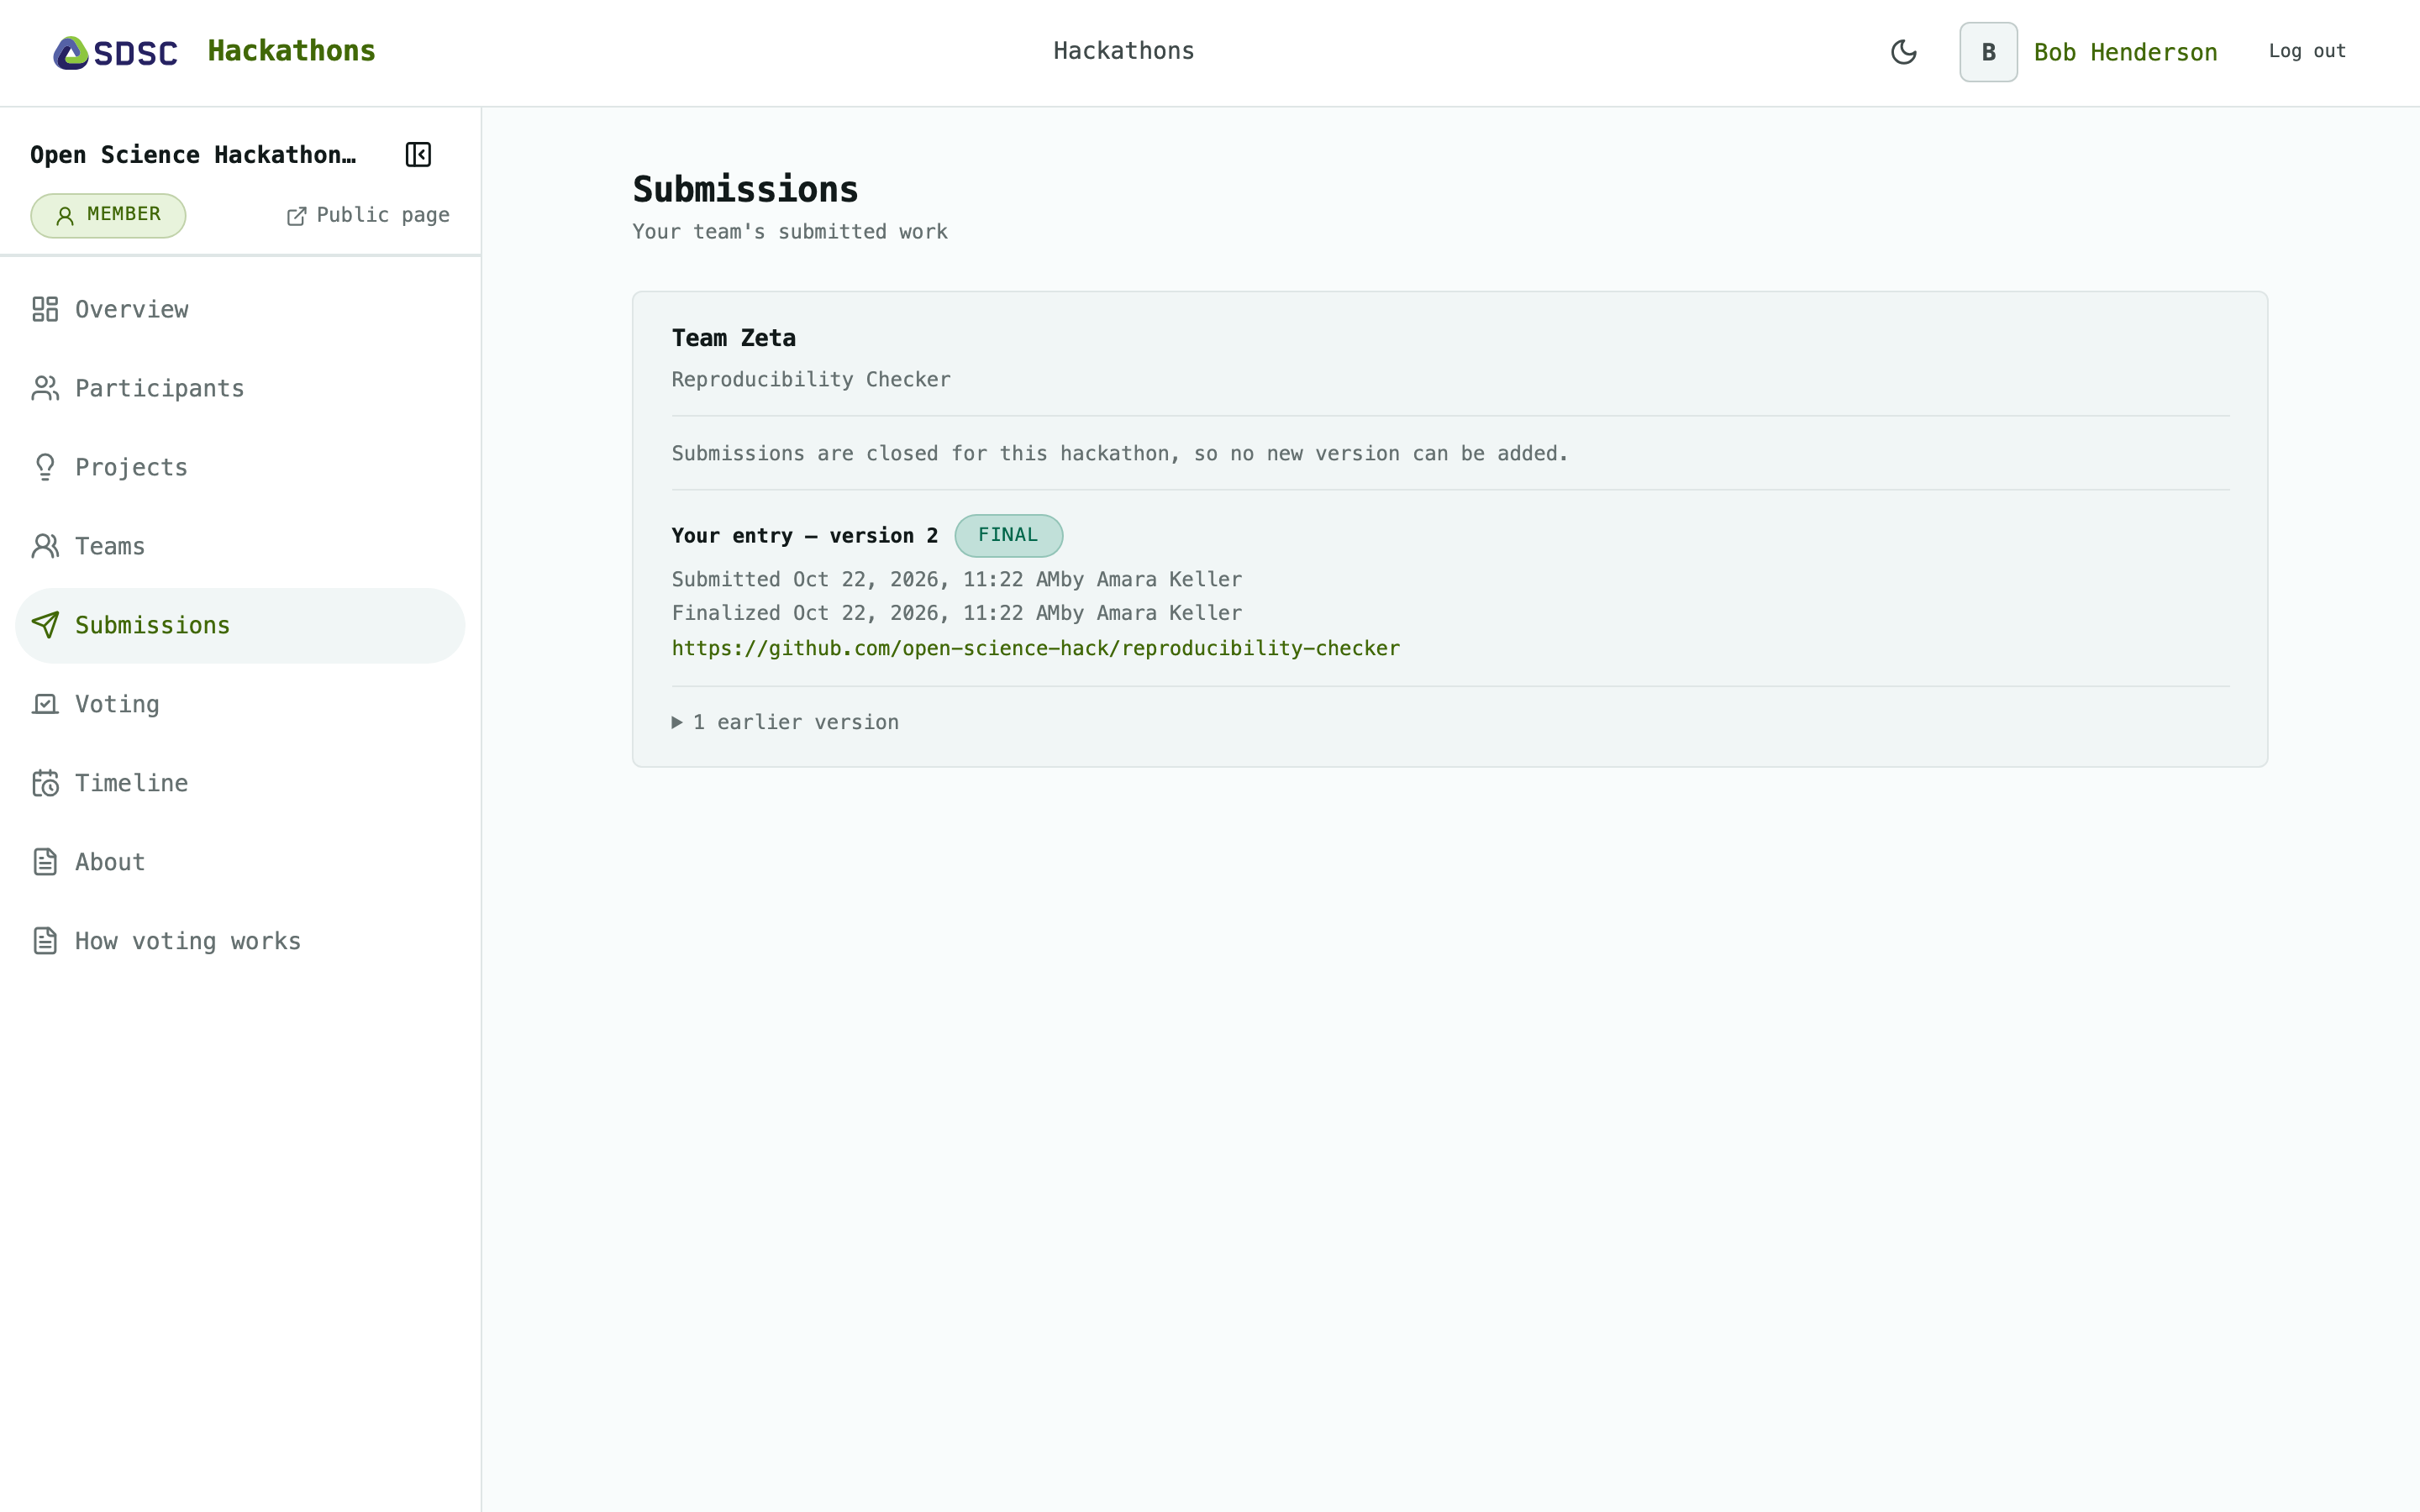Open the Teams section

pos(240,546)
